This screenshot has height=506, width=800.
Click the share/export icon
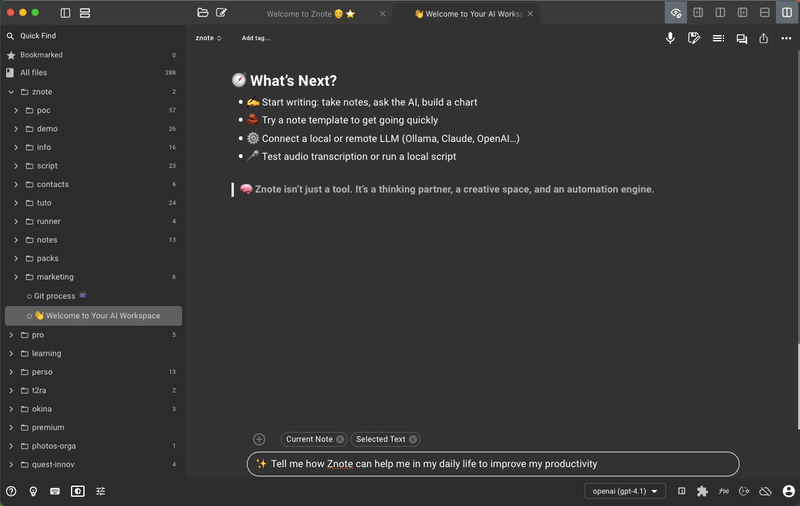pos(763,38)
